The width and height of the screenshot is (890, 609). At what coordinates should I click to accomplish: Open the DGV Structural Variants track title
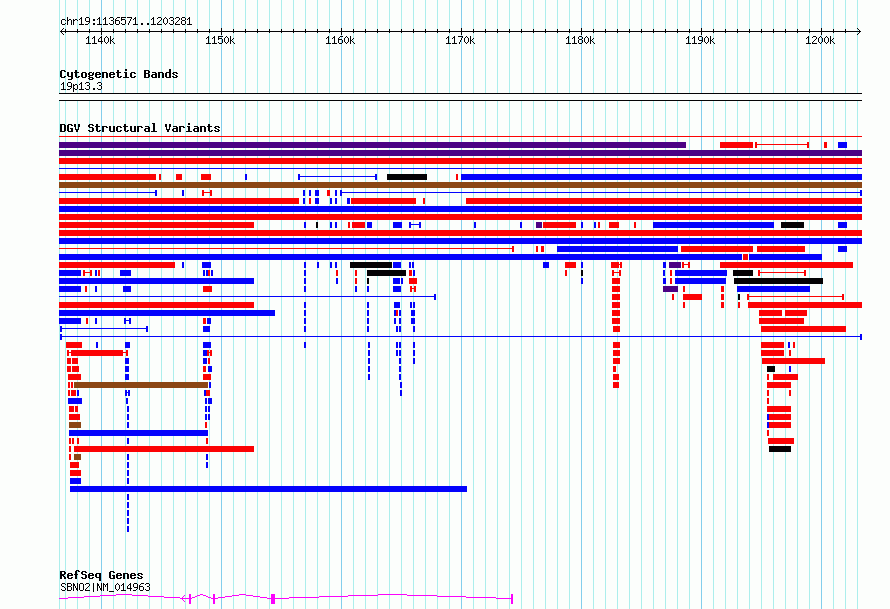[140, 128]
